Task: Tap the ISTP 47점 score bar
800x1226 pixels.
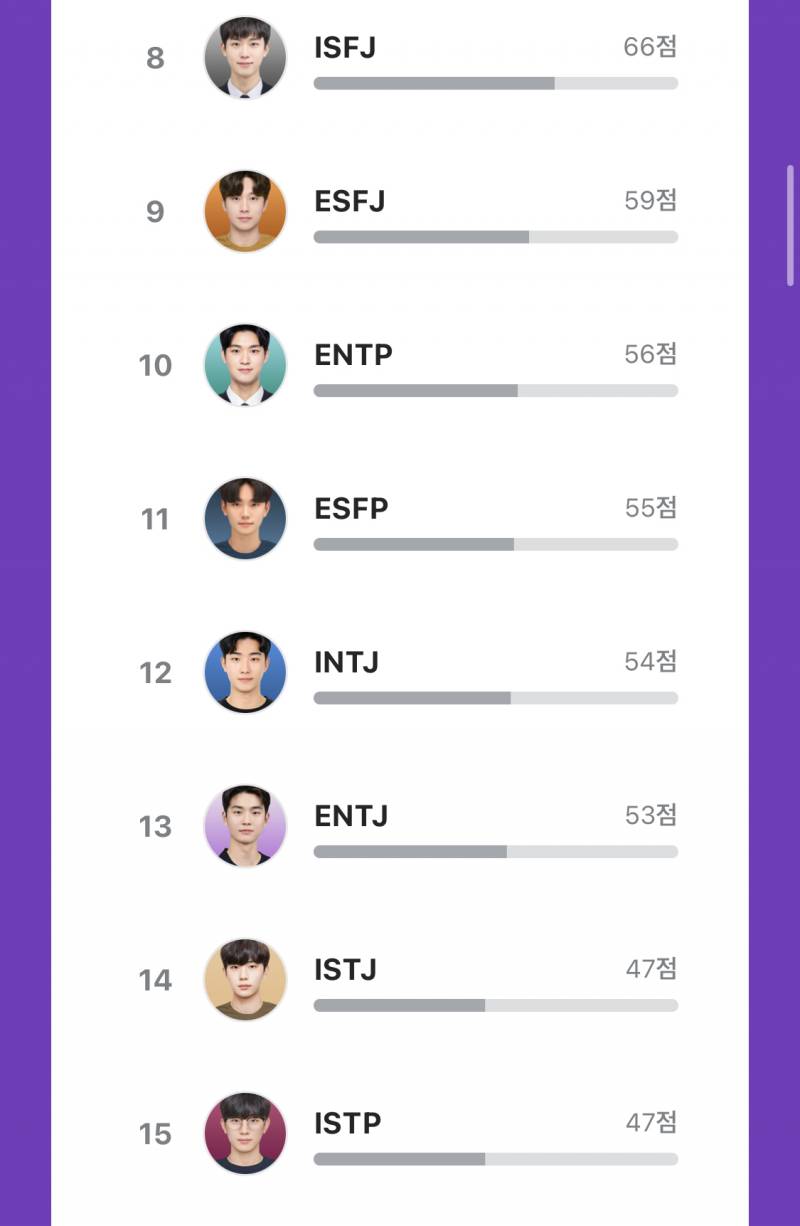Action: pos(496,1158)
